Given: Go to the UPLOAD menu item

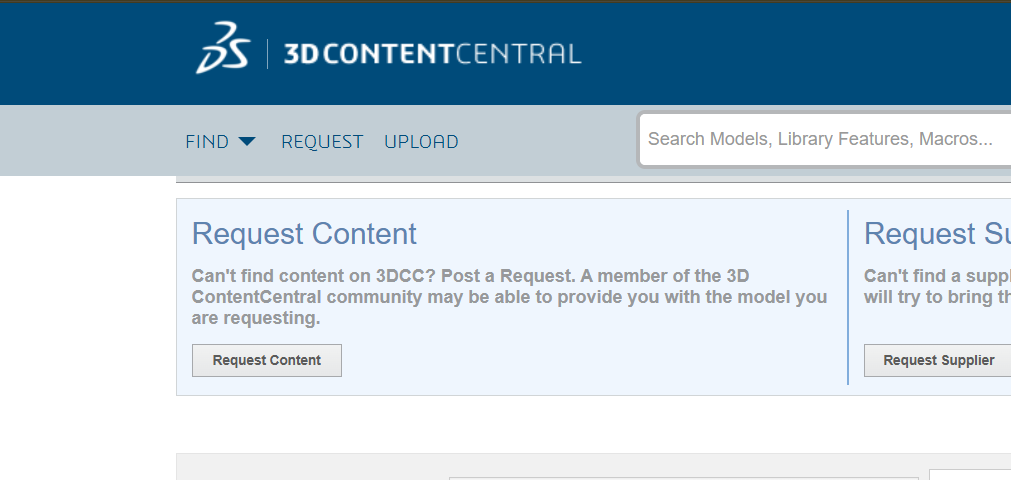Looking at the screenshot, I should pyautogui.click(x=421, y=142).
